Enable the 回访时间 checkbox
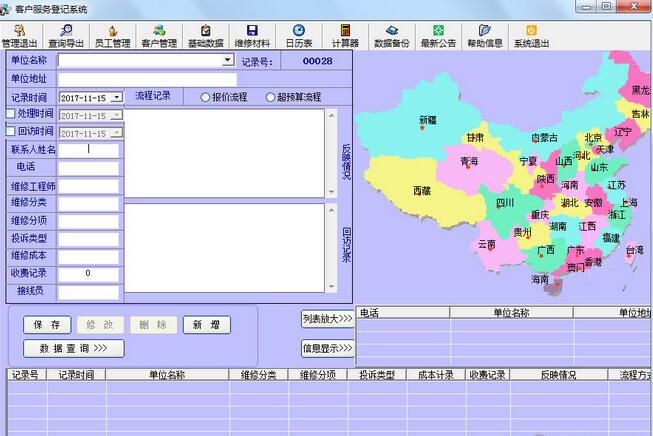 (x=11, y=132)
